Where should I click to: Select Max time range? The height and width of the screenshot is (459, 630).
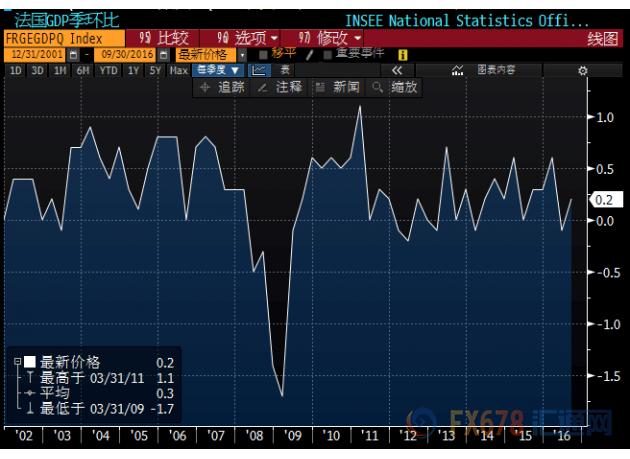pos(179,71)
